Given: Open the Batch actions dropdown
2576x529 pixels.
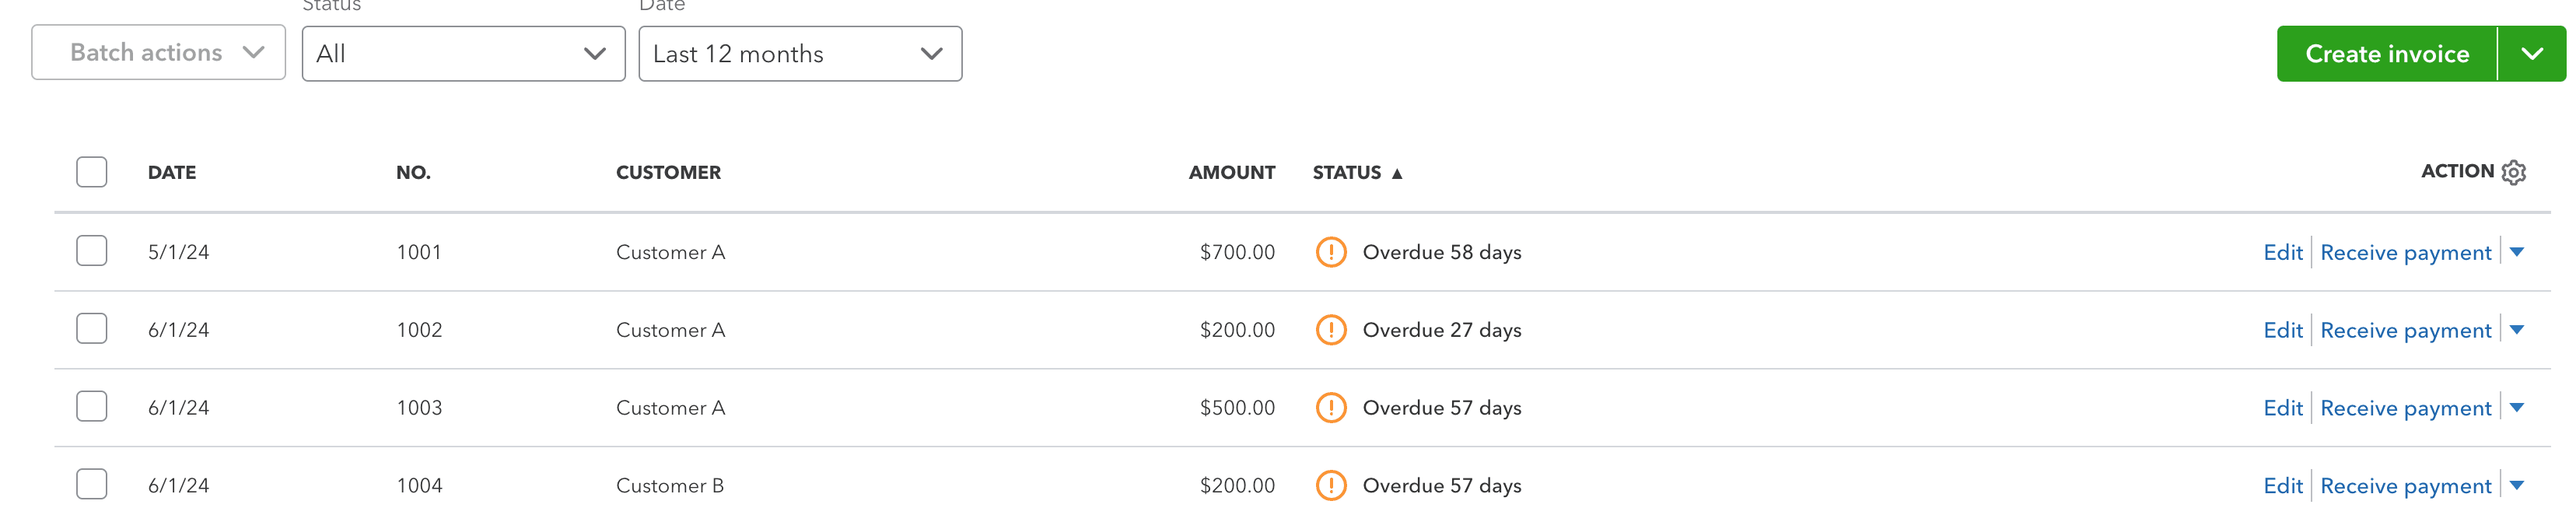Looking at the screenshot, I should click(157, 52).
